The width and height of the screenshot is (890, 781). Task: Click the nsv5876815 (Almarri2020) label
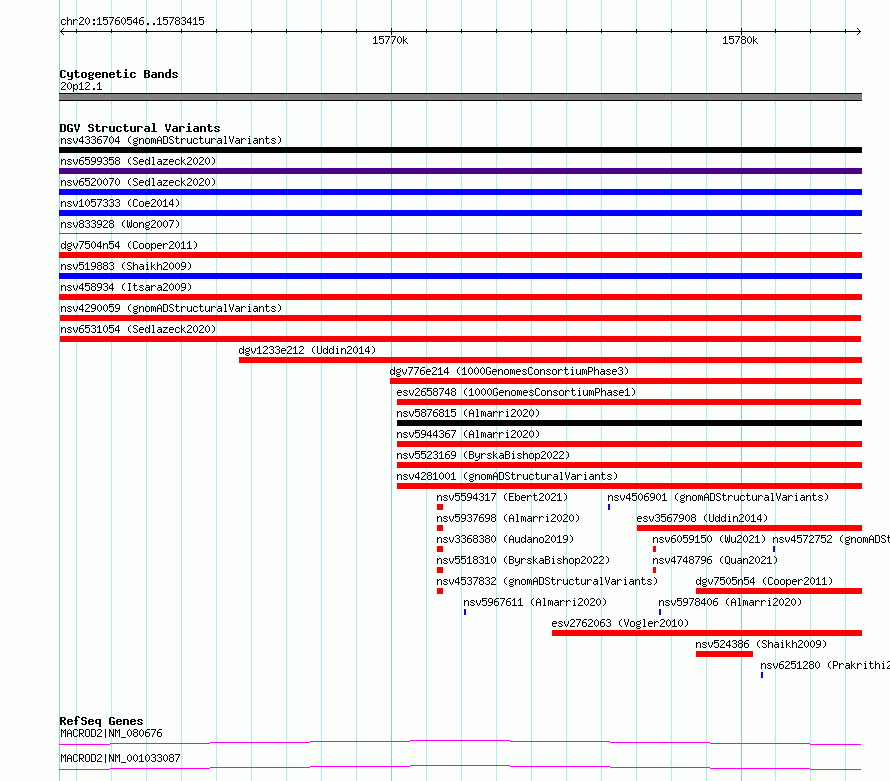click(x=468, y=413)
